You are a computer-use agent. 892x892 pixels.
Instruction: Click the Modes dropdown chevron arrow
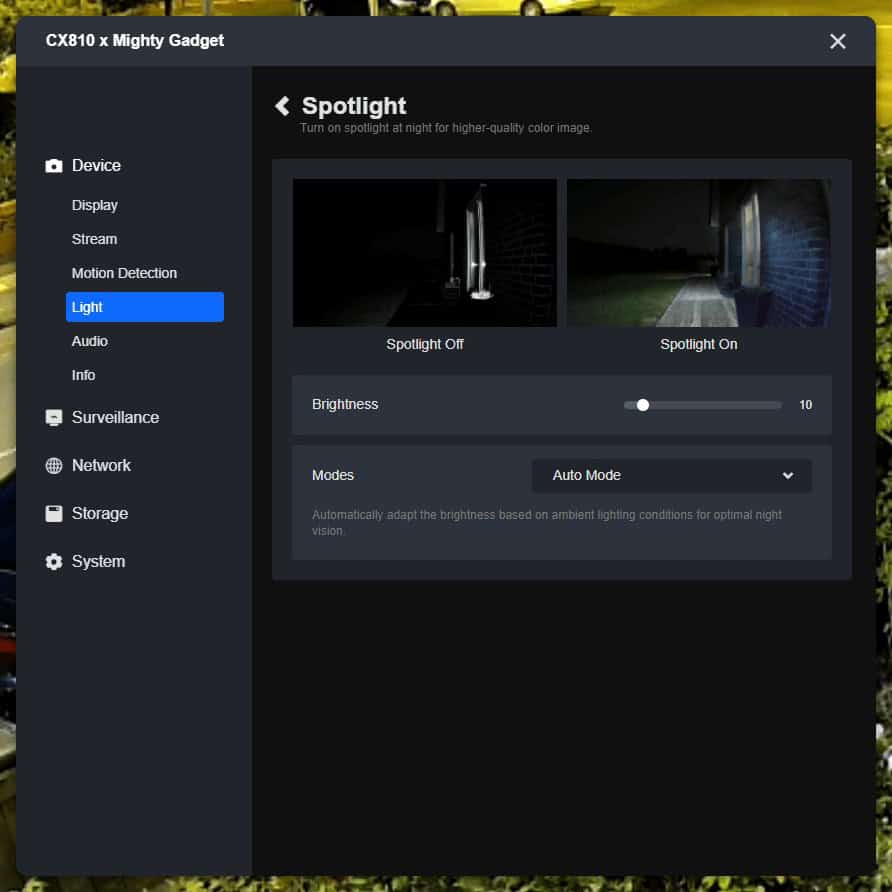pos(788,476)
